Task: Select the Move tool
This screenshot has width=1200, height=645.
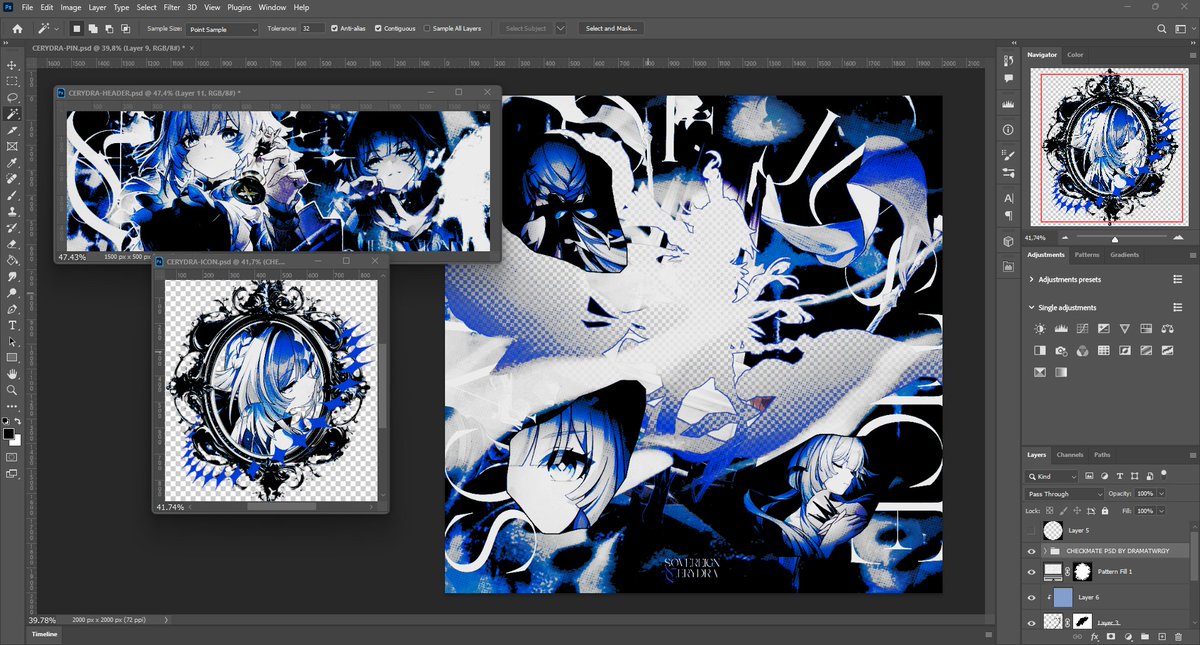Action: tap(12, 65)
